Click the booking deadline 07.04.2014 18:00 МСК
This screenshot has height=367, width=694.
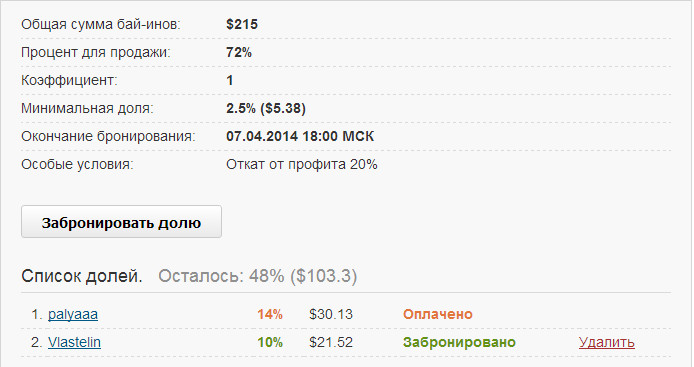300,136
